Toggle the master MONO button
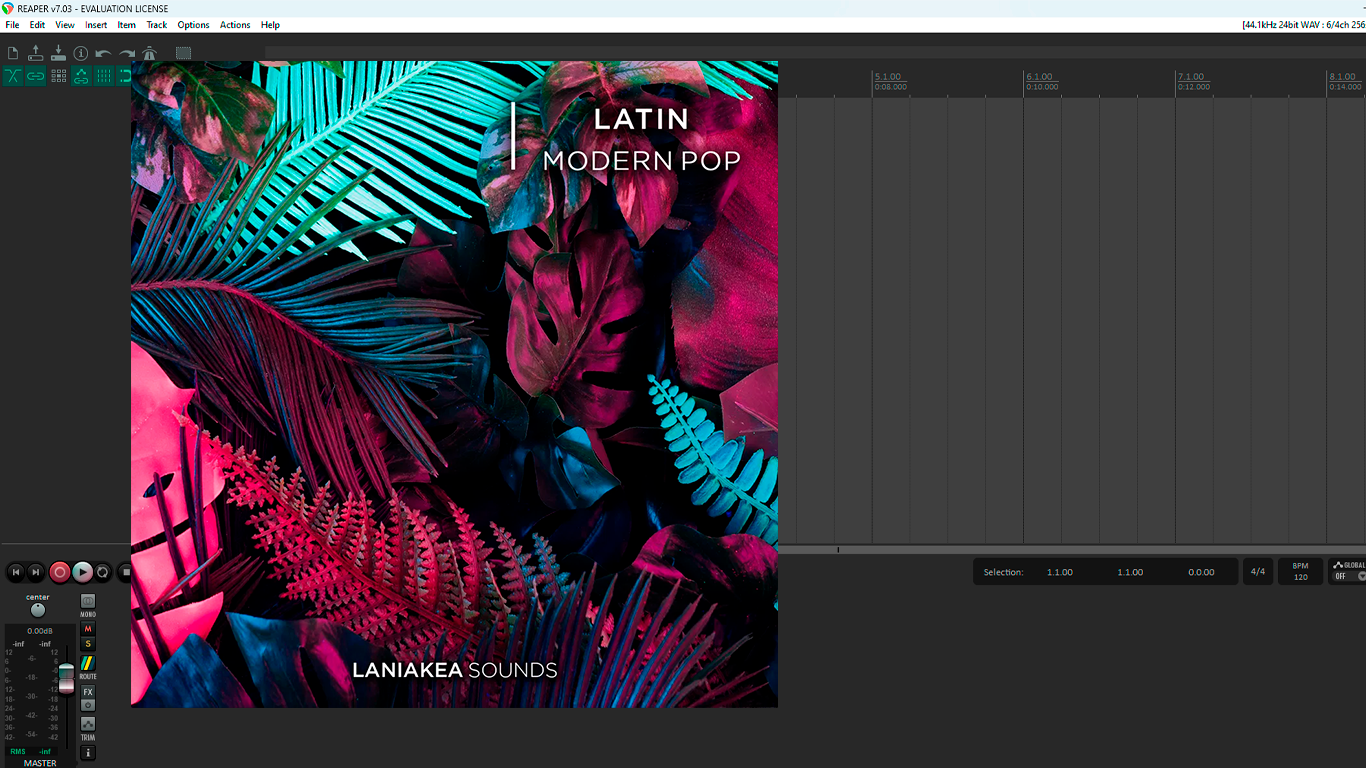 [x=88, y=601]
